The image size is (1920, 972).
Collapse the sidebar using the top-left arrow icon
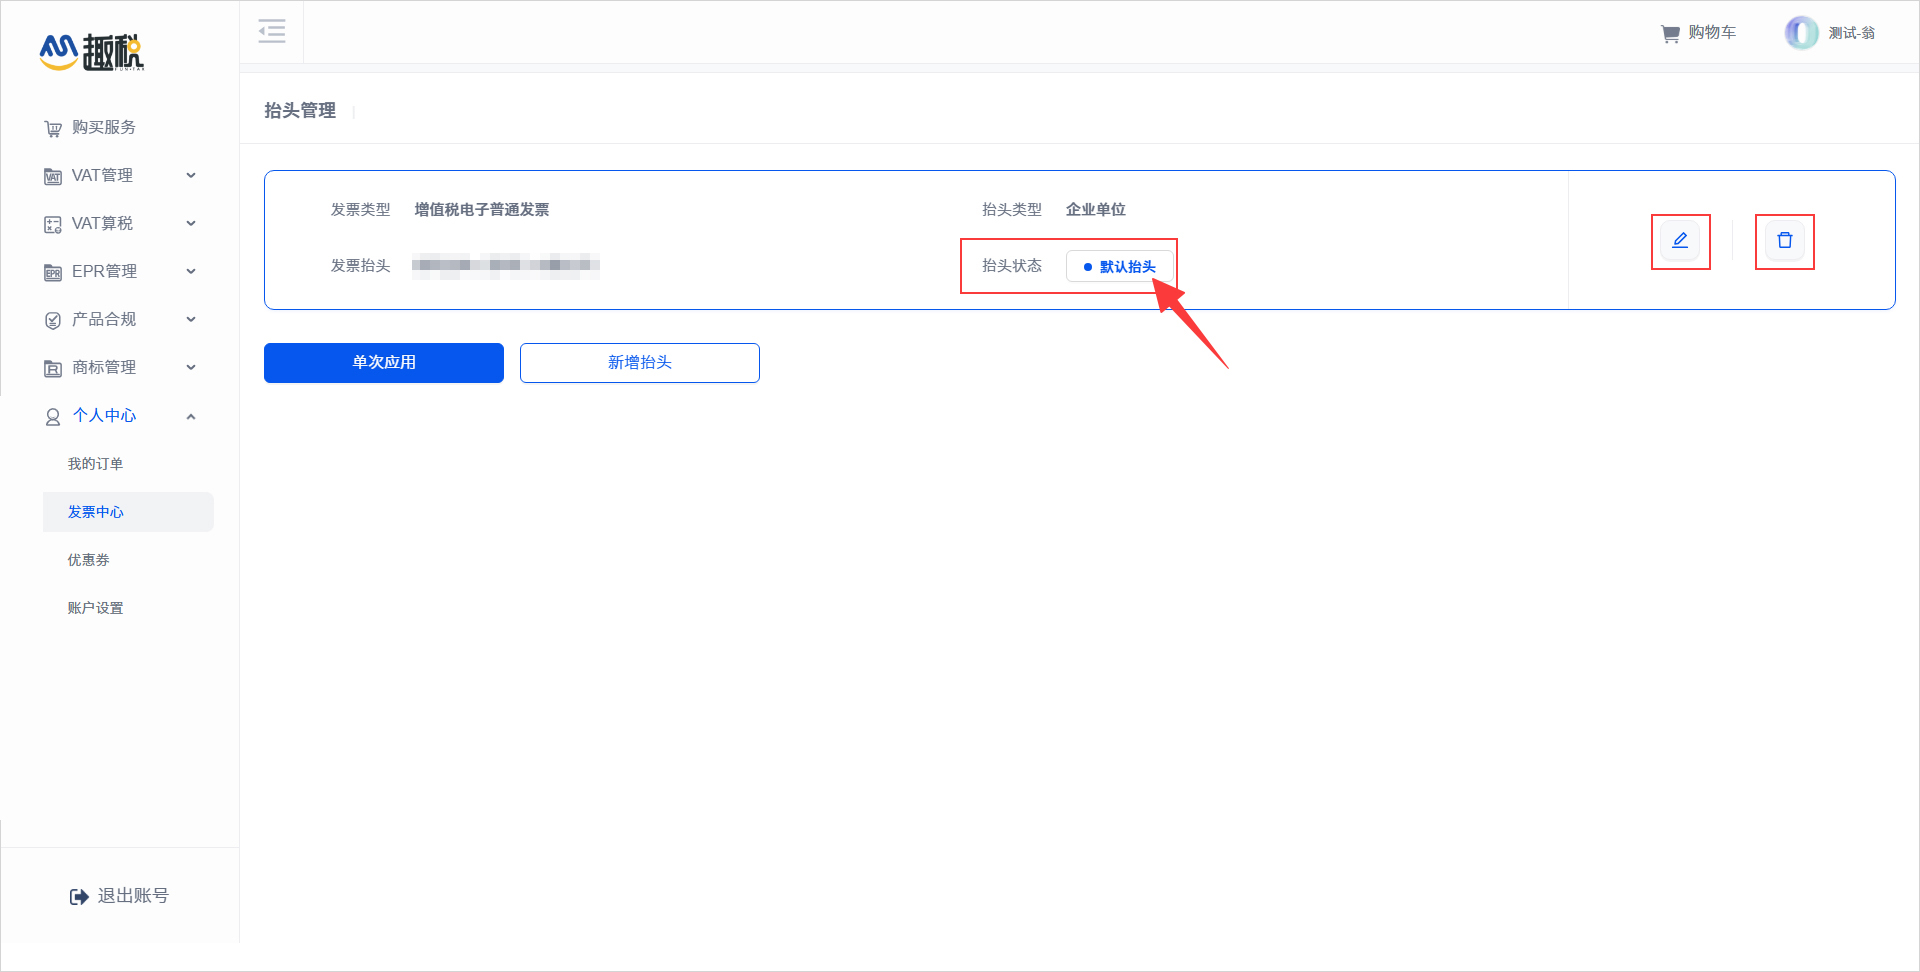[272, 31]
